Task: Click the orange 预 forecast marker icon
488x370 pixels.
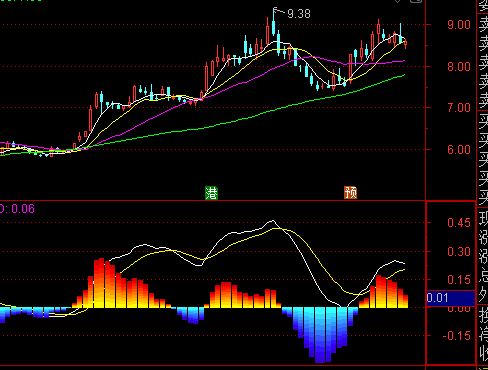Action: click(350, 192)
